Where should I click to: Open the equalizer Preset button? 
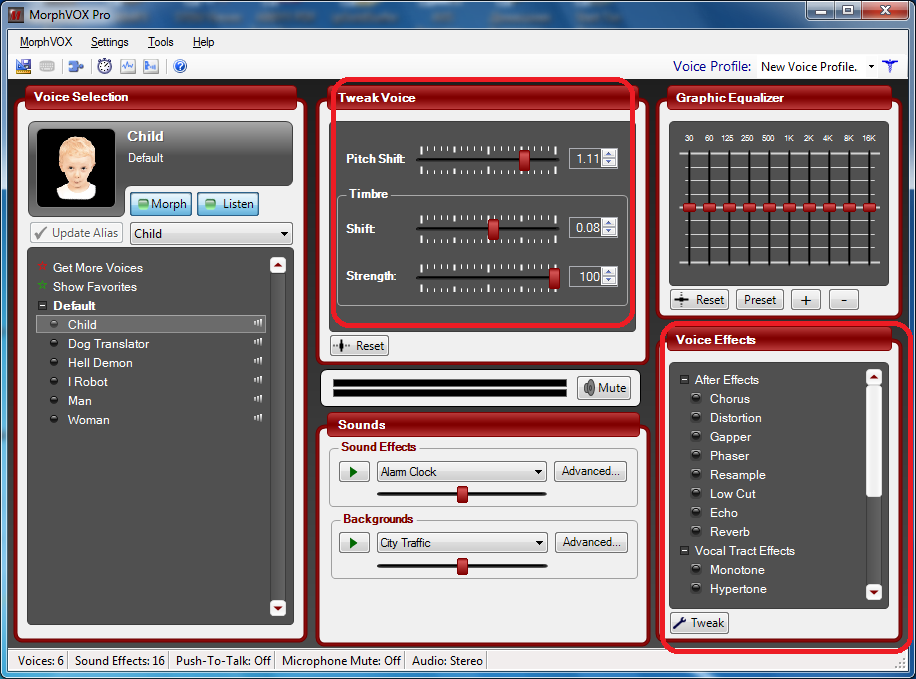pyautogui.click(x=759, y=300)
